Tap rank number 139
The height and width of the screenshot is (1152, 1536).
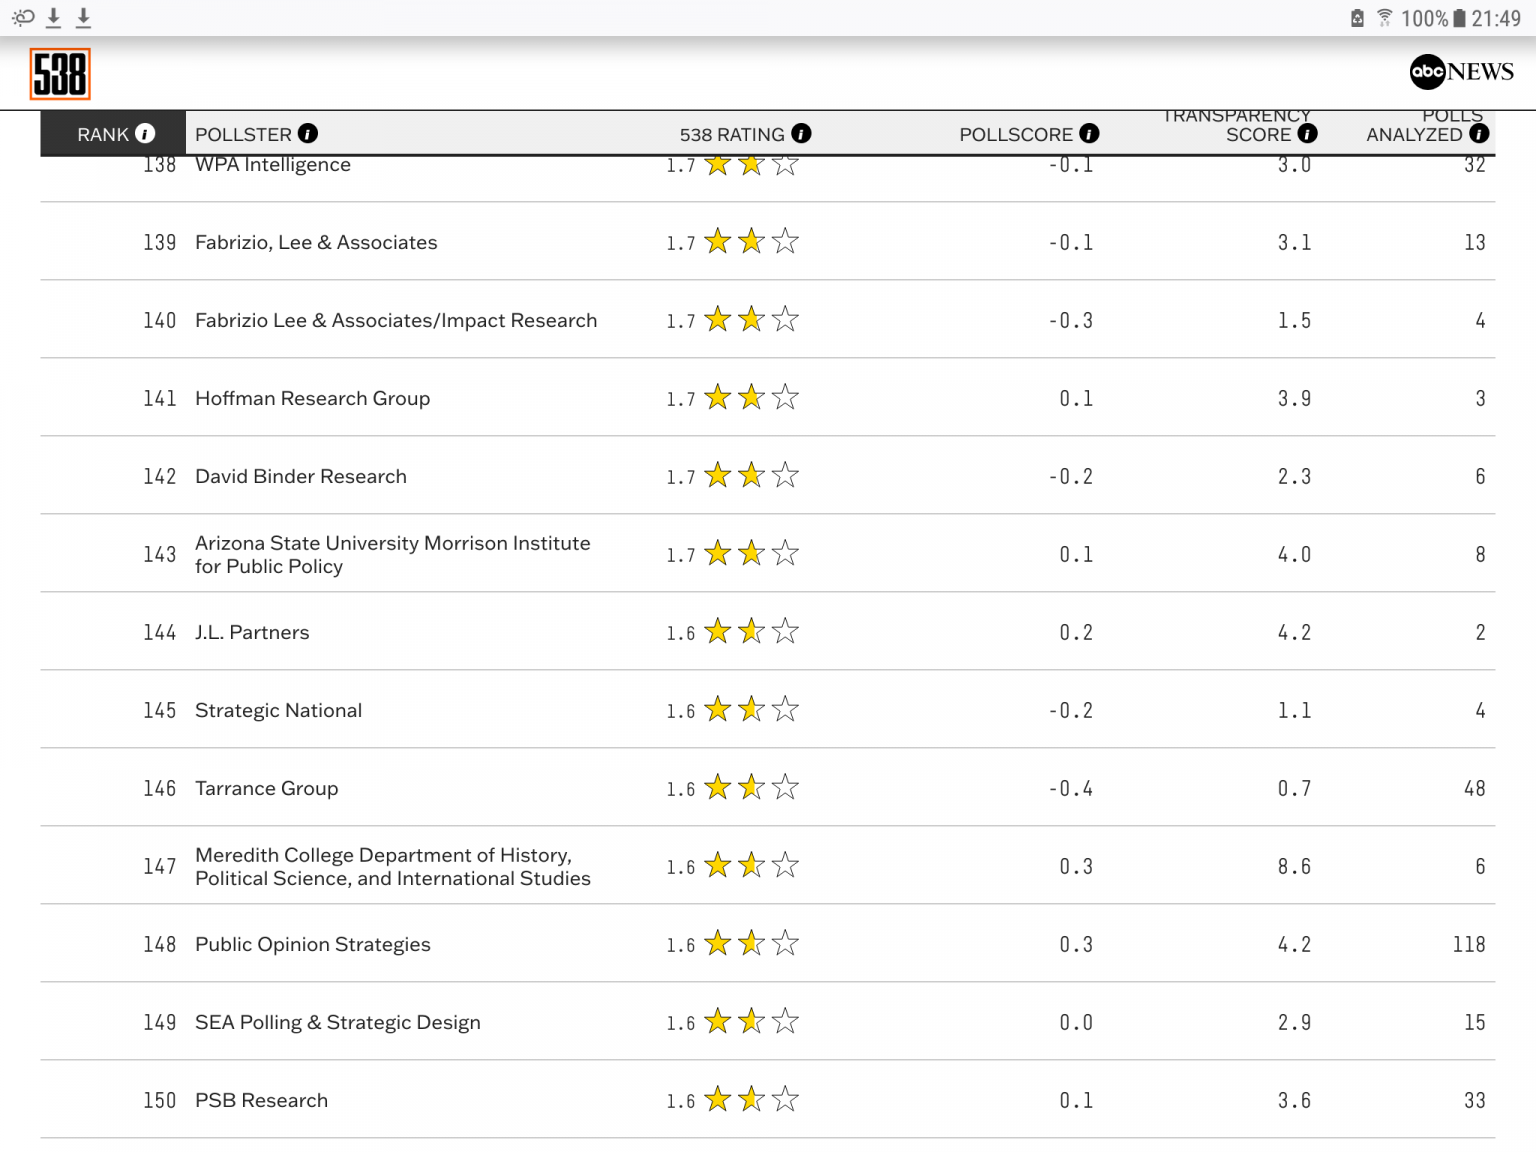point(159,242)
